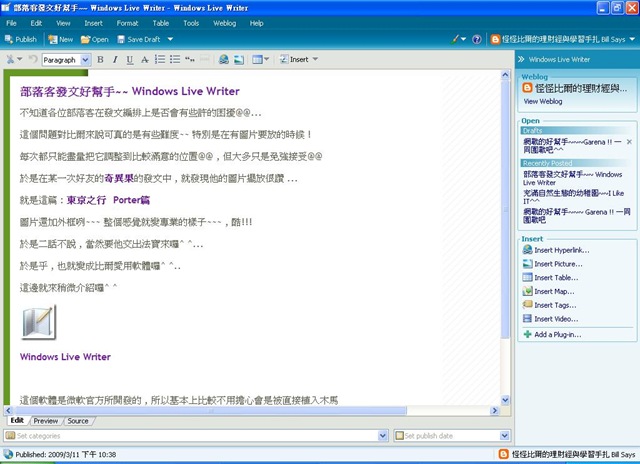This screenshot has height=464, width=640.
Task: Click Insert Video... in the sidebar
Action: click(x=551, y=319)
